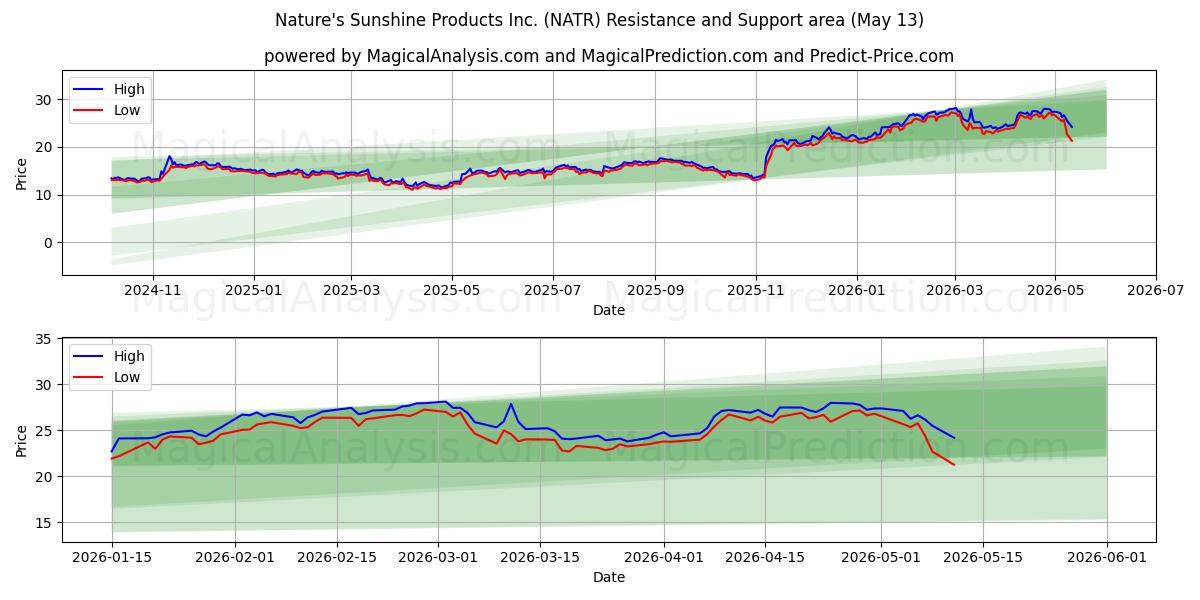Click the bottom chart x-axis label '2026-04-01'
Image resolution: width=1200 pixels, height=600 pixels.
pyautogui.click(x=664, y=557)
